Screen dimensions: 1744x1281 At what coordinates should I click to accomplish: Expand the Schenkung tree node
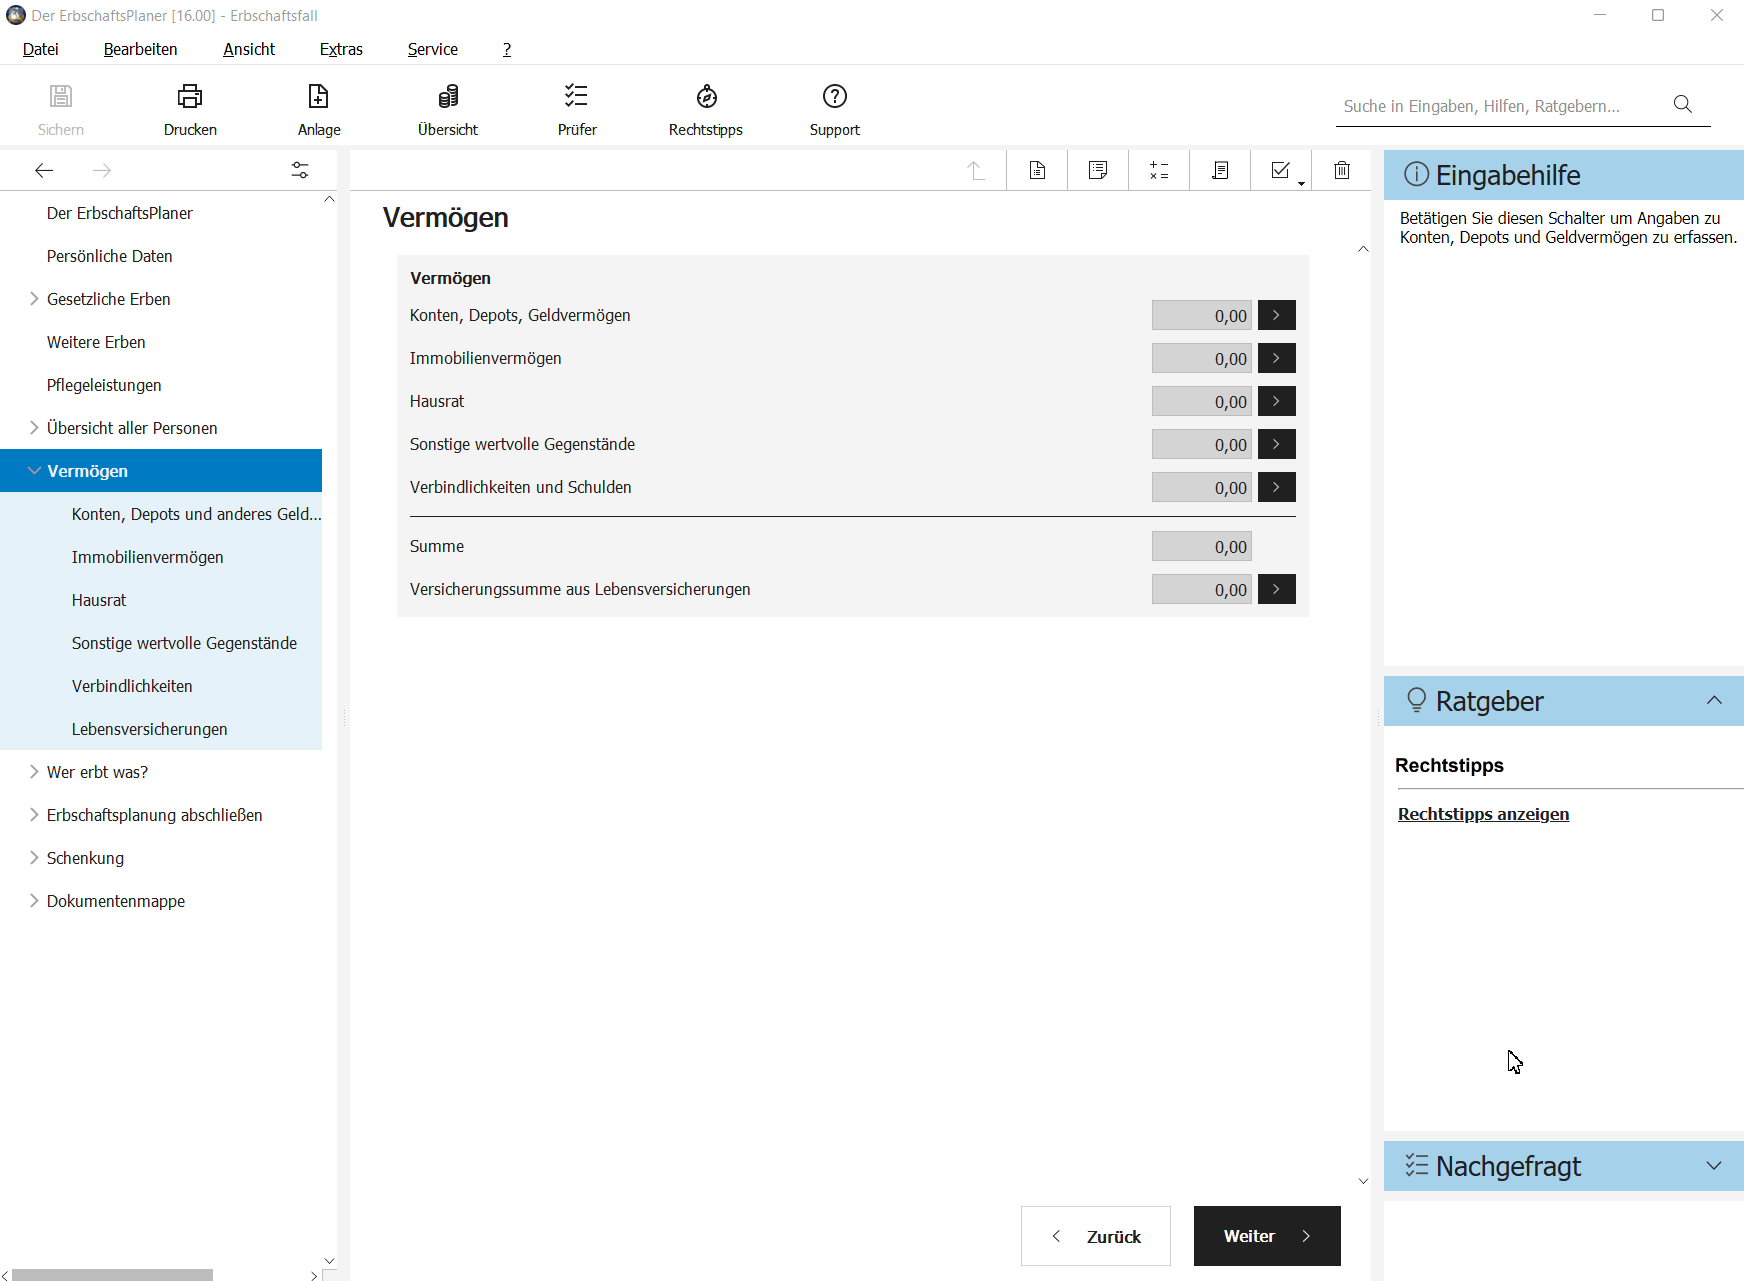[34, 858]
